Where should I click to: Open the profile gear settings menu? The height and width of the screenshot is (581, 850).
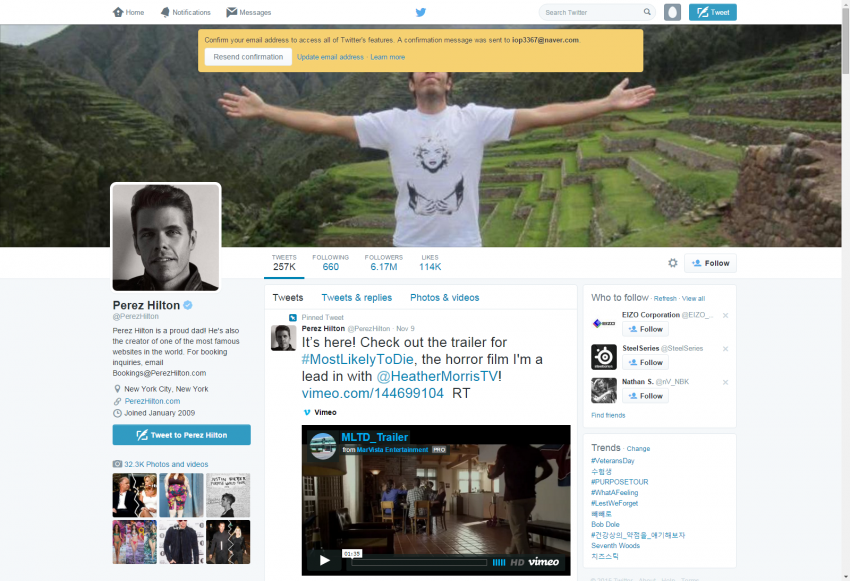[x=673, y=263]
